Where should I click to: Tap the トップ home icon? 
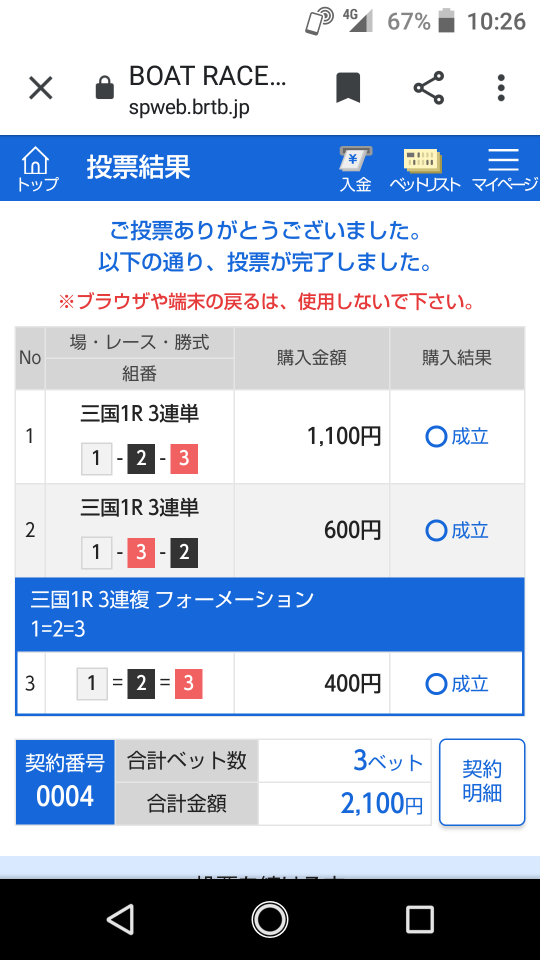37,168
